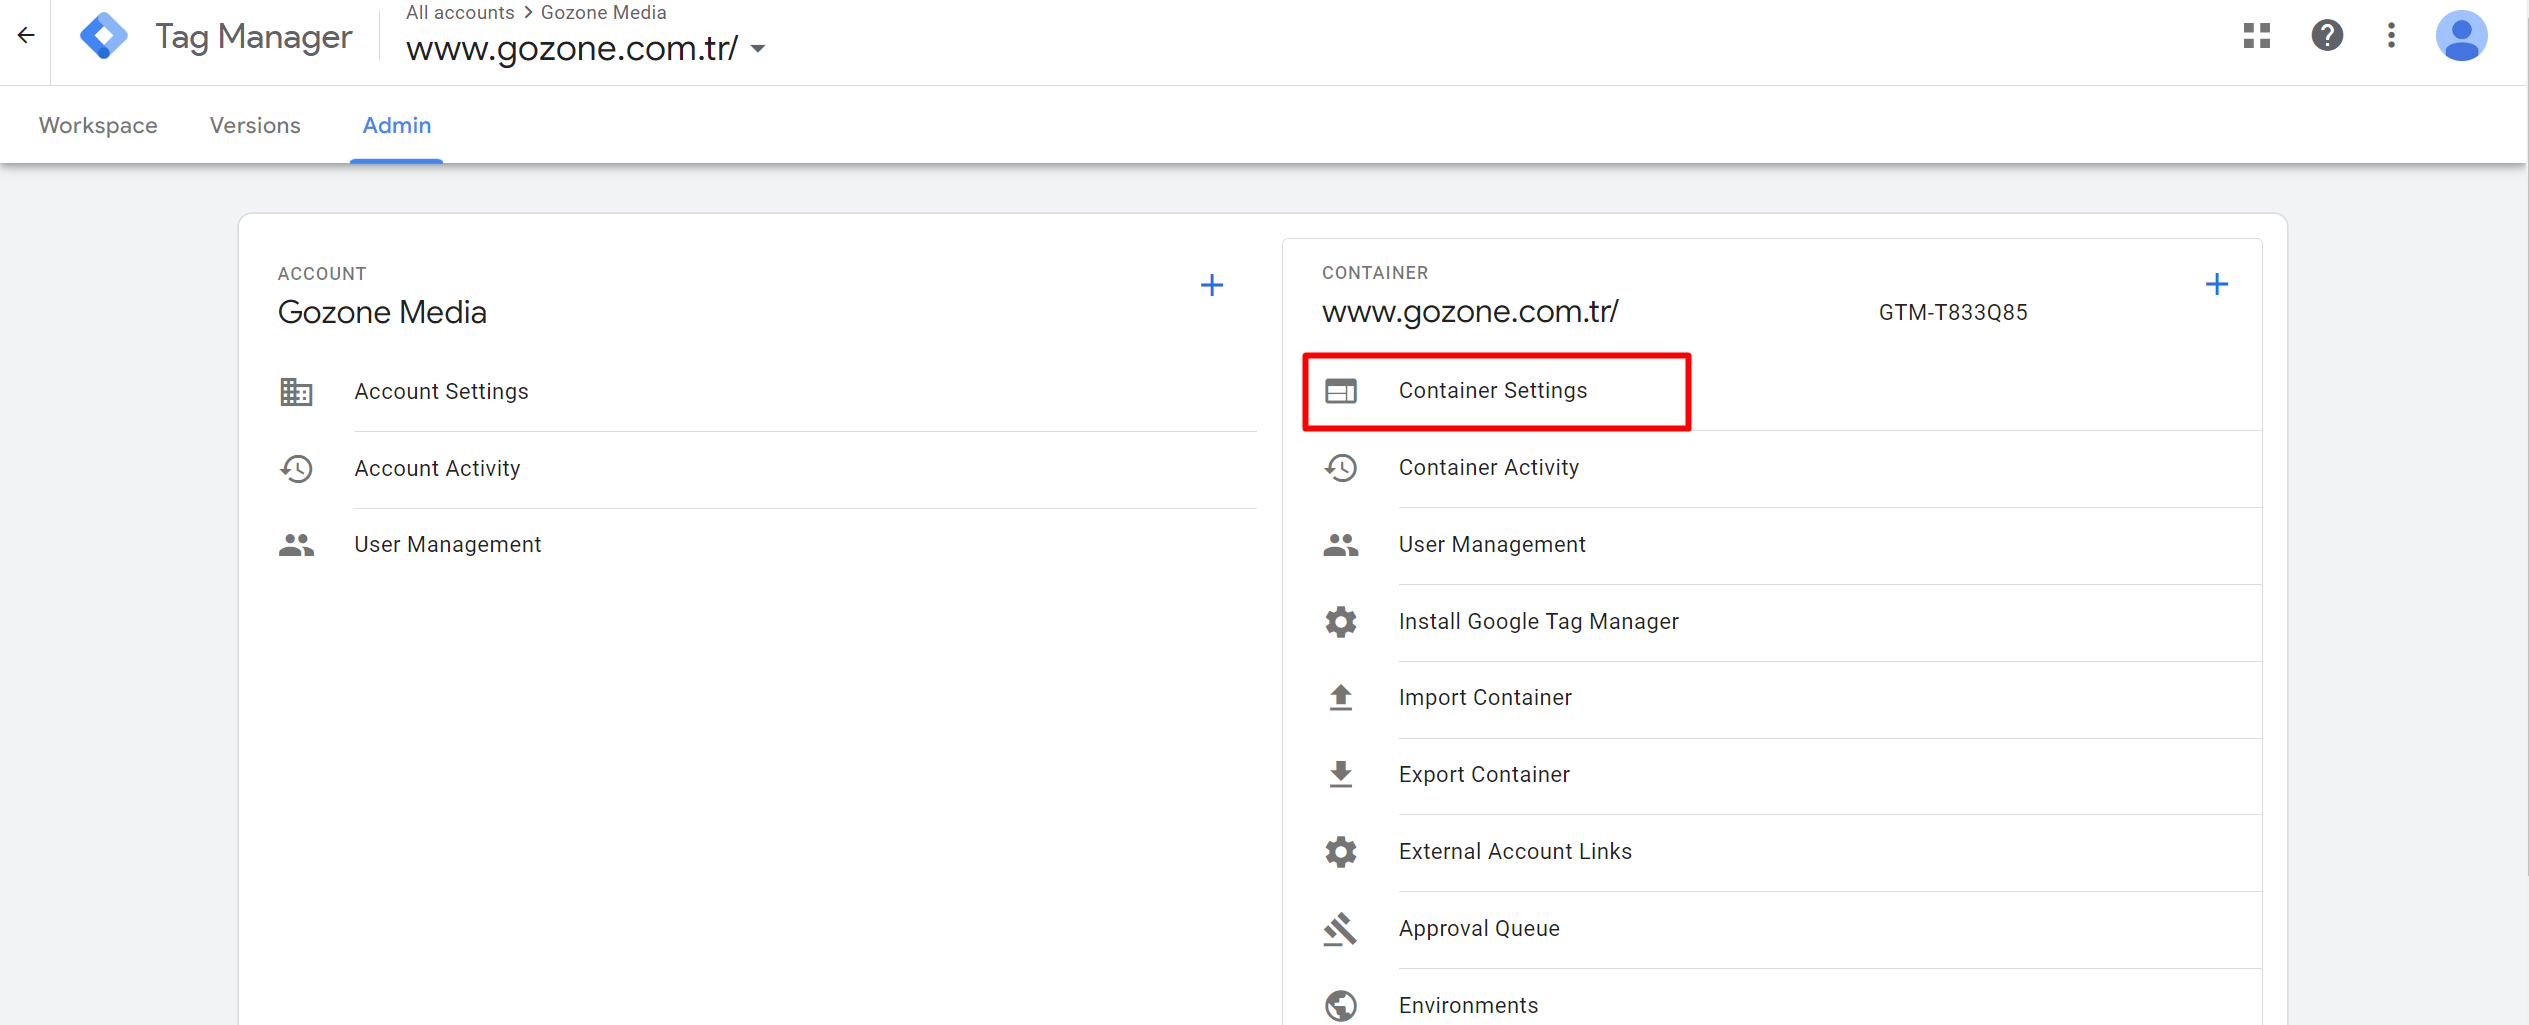The height and width of the screenshot is (1025, 2529).
Task: Open the three-dot more options menu
Action: click(2391, 36)
